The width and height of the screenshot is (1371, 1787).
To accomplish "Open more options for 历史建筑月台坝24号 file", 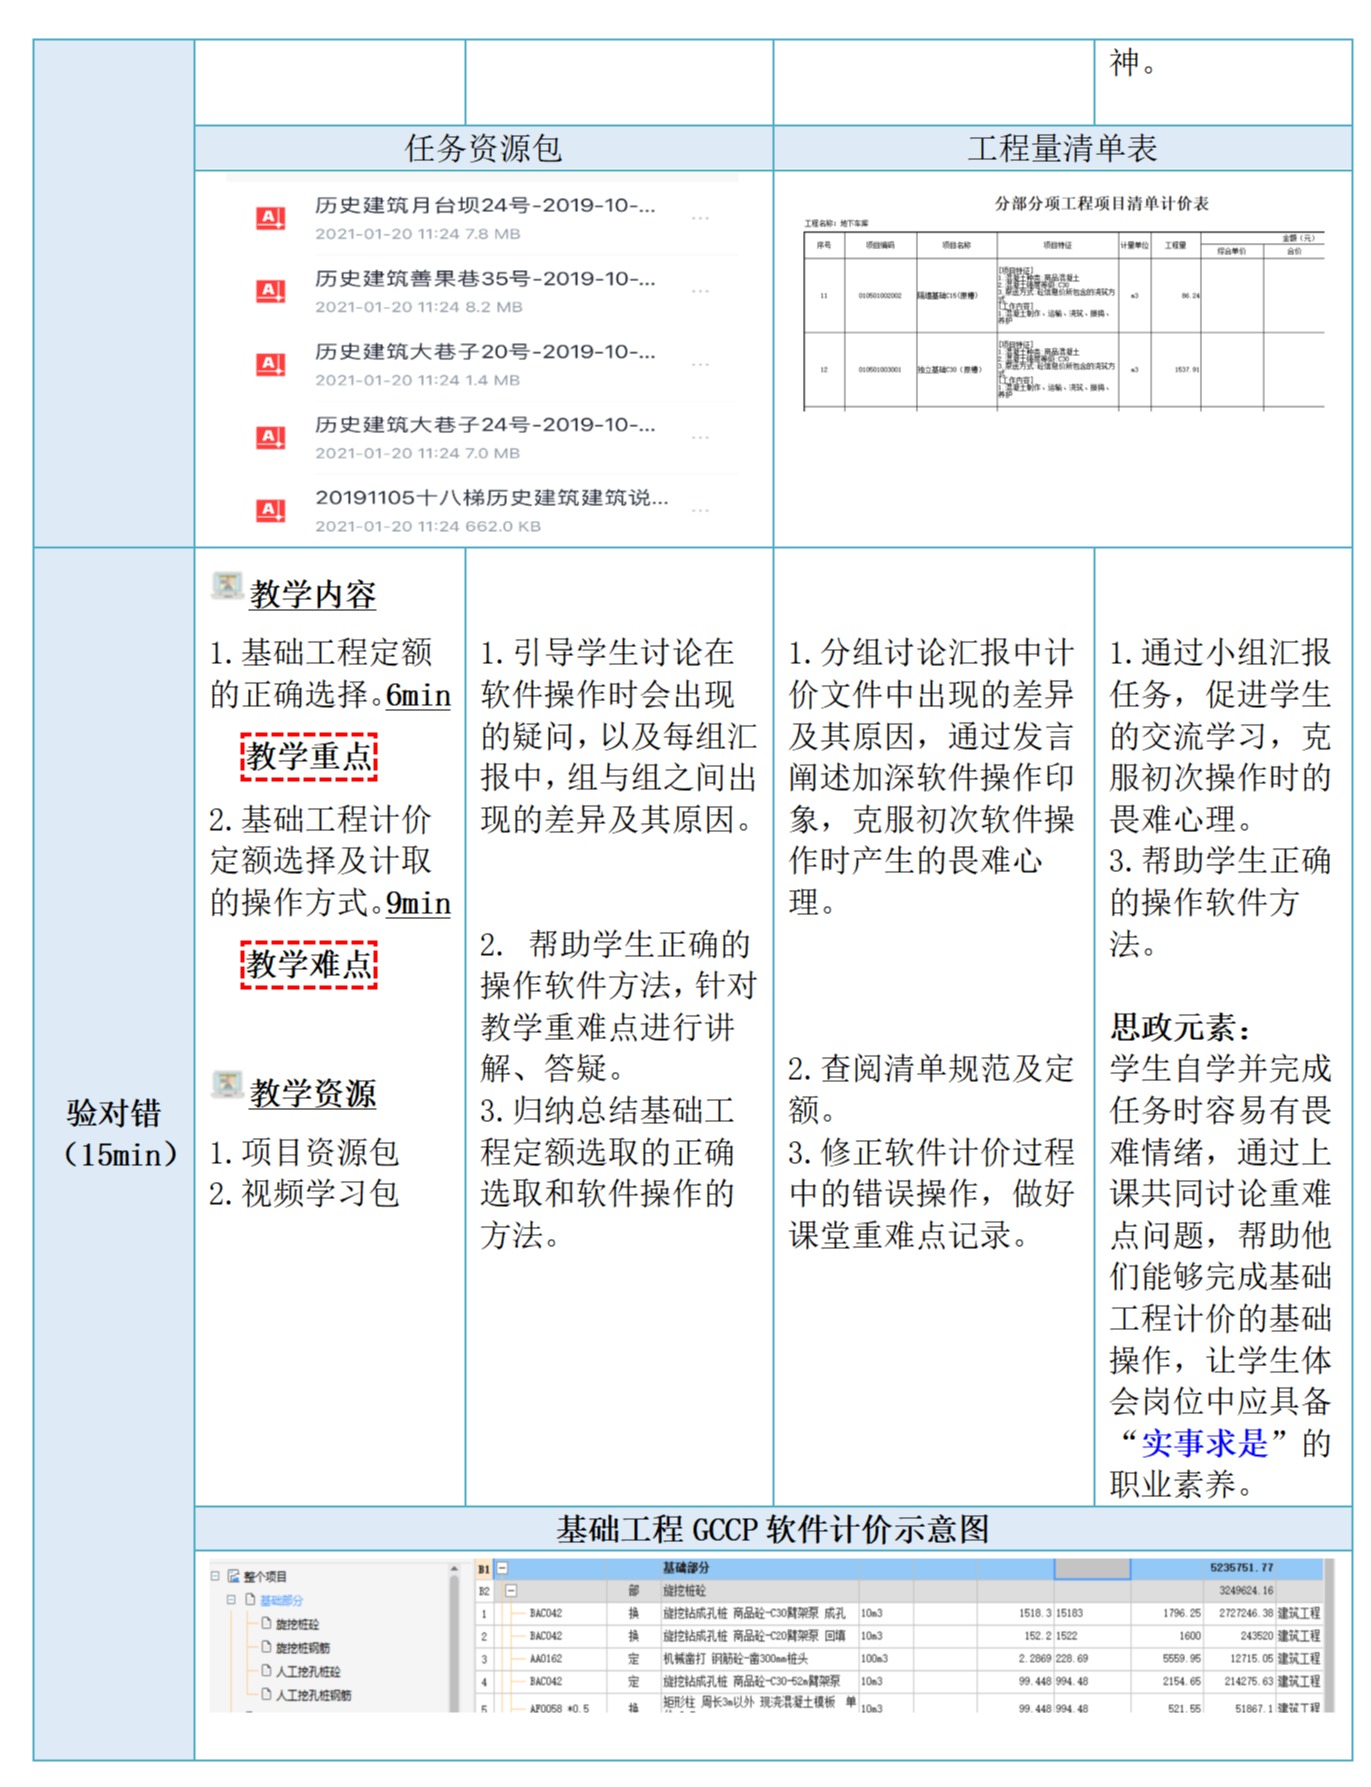I will click(700, 218).
